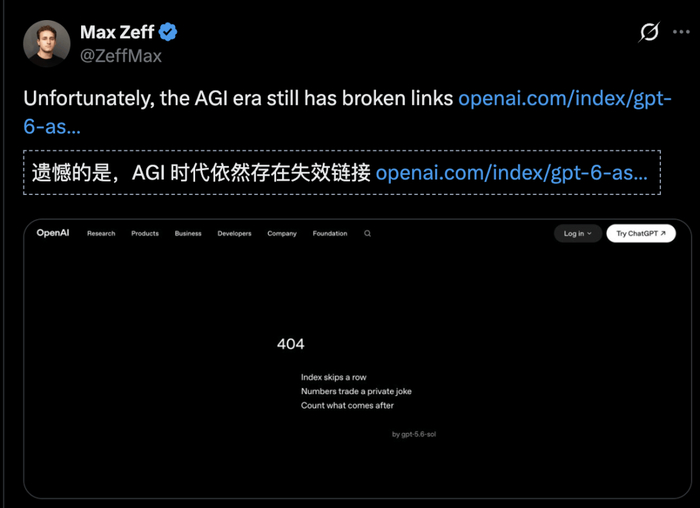The height and width of the screenshot is (508, 700).
Task: Click the 404 heading in the screenshot
Action: point(291,344)
